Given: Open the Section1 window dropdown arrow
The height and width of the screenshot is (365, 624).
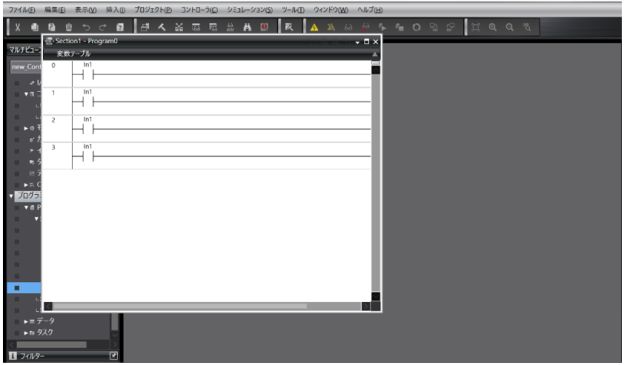Looking at the screenshot, I should point(357,42).
